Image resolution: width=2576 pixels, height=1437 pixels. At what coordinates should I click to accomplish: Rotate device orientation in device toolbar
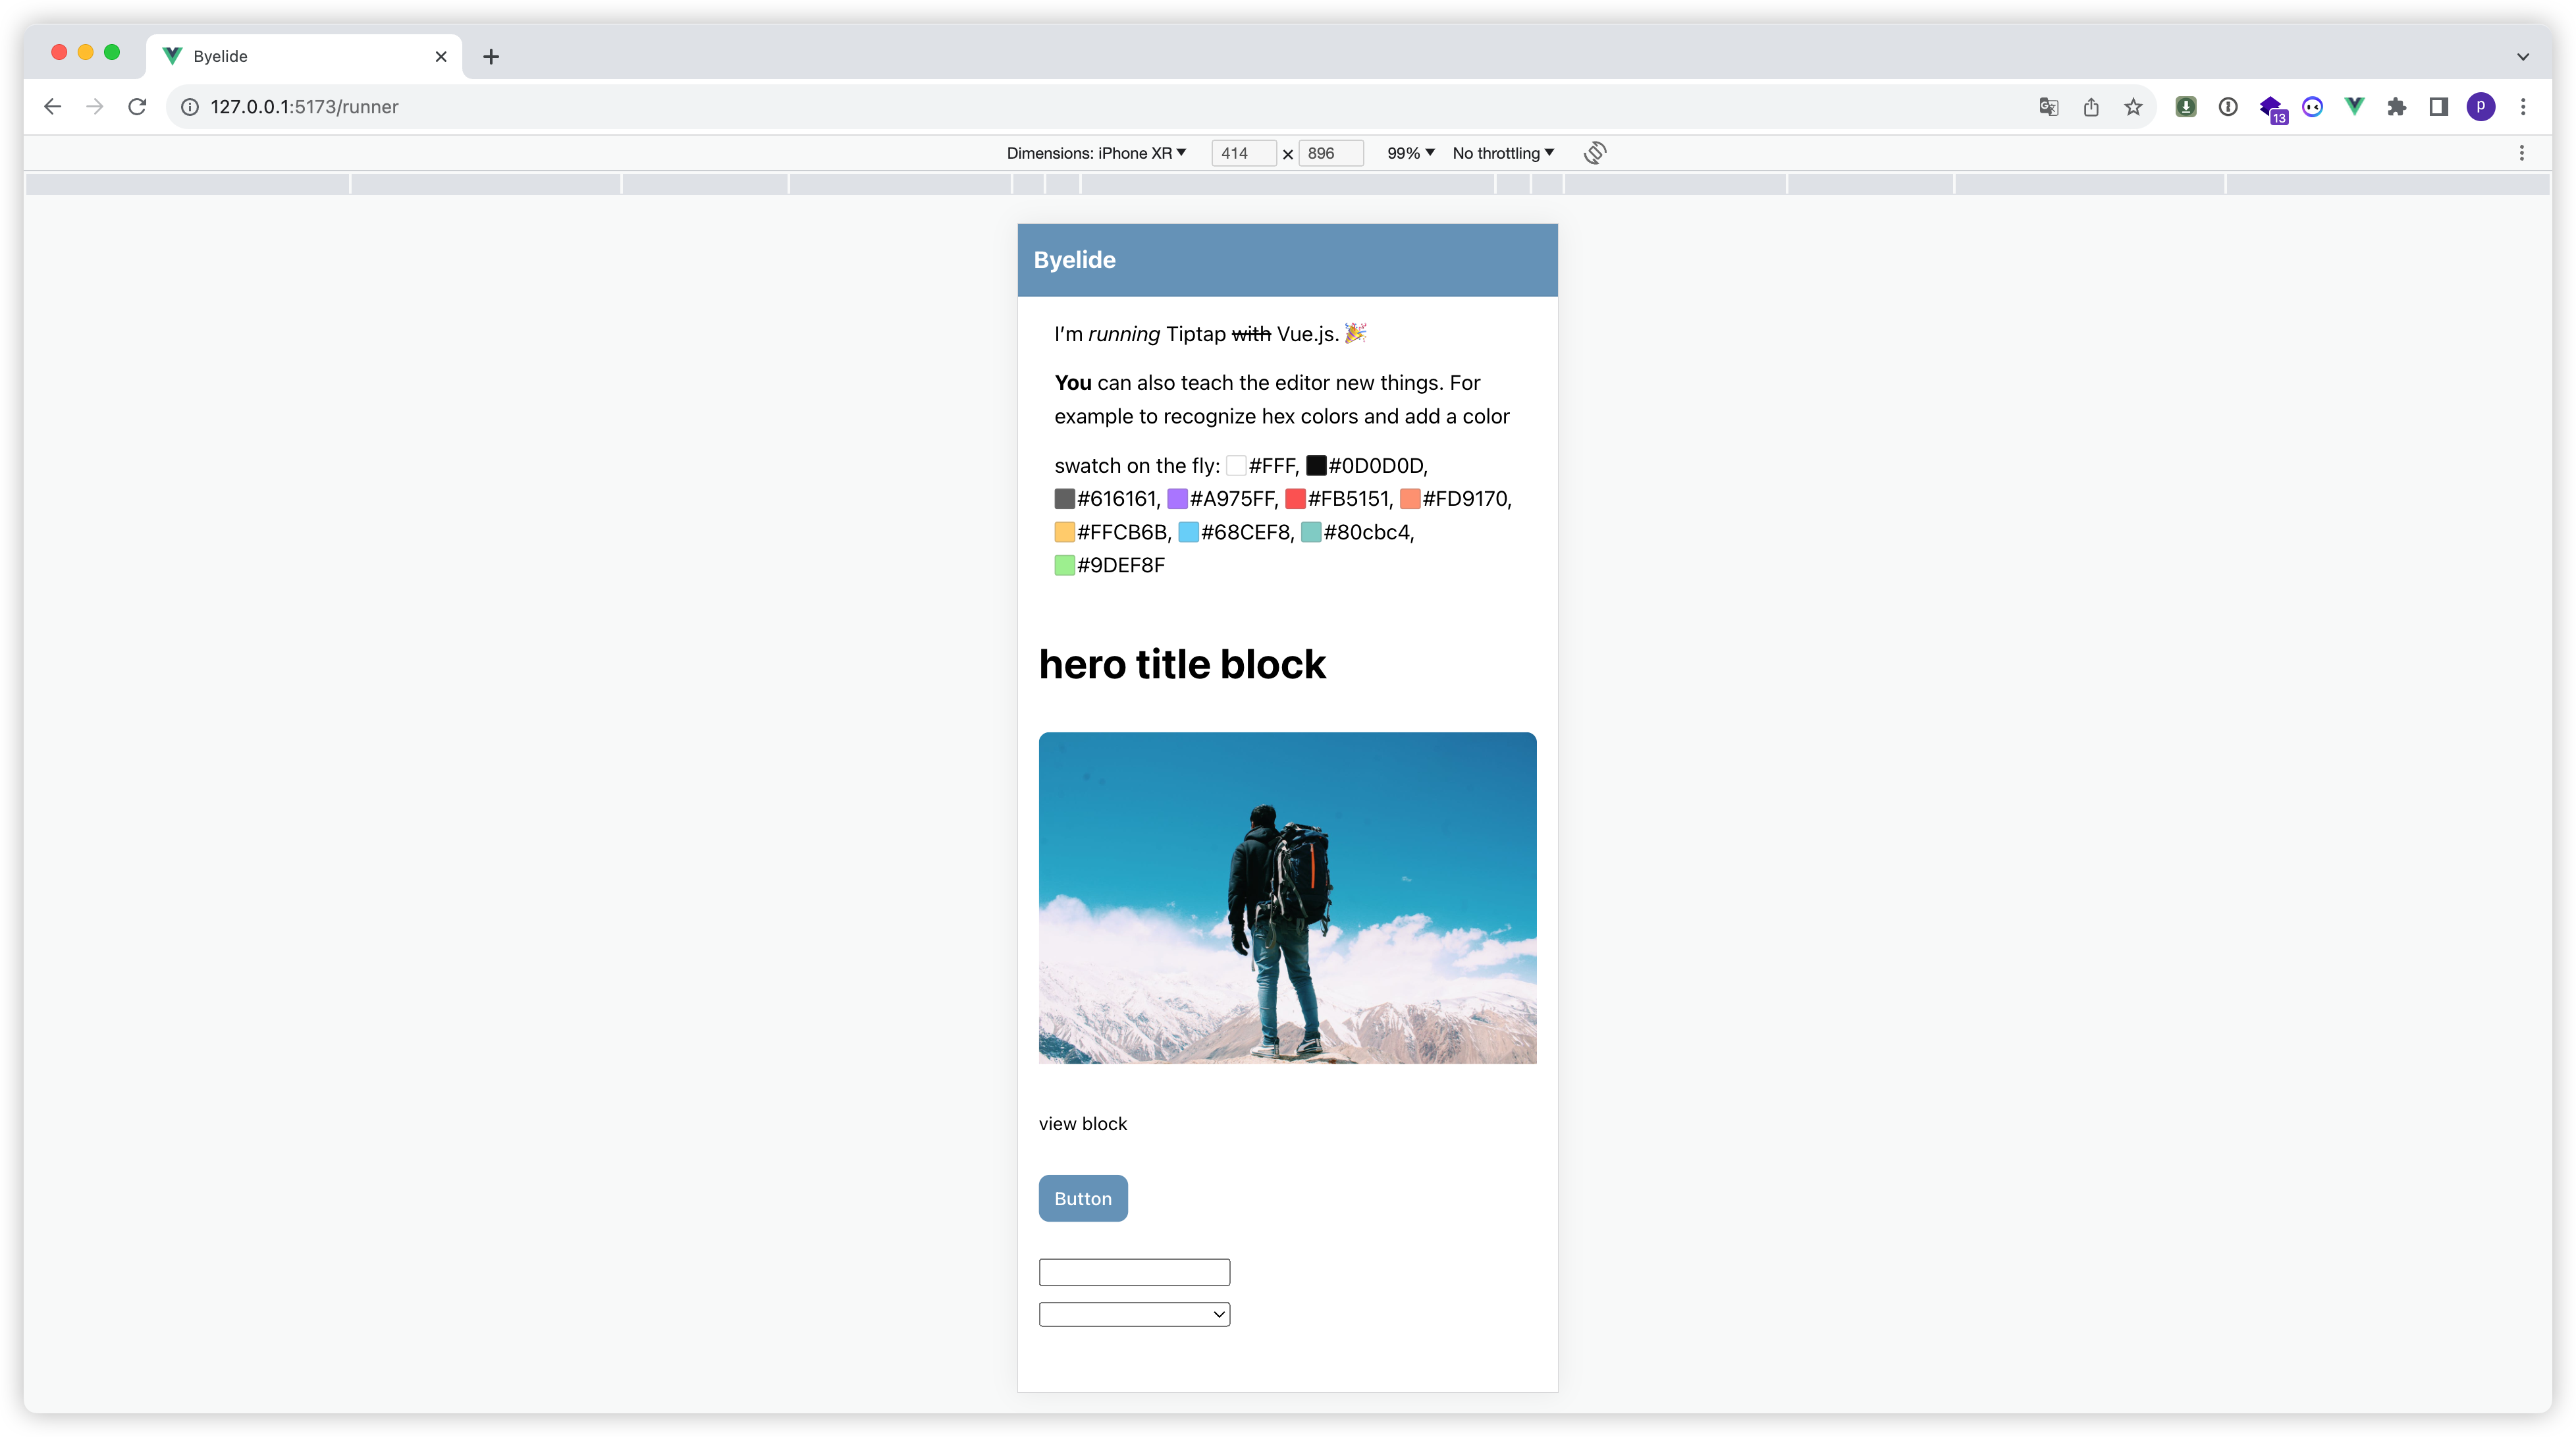click(x=1595, y=153)
